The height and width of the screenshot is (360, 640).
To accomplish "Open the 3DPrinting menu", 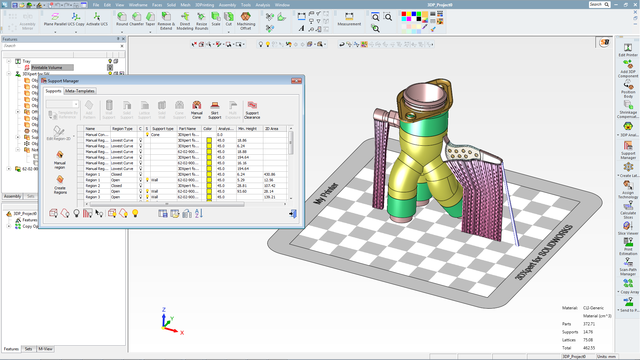I will pyautogui.click(x=204, y=5).
